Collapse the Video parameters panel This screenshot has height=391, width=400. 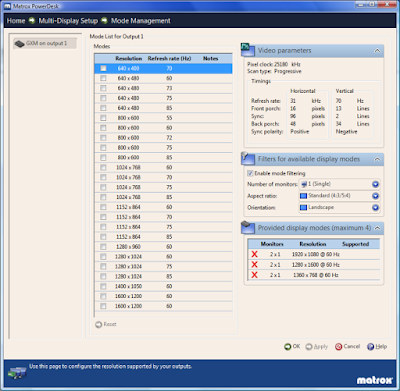(377, 51)
